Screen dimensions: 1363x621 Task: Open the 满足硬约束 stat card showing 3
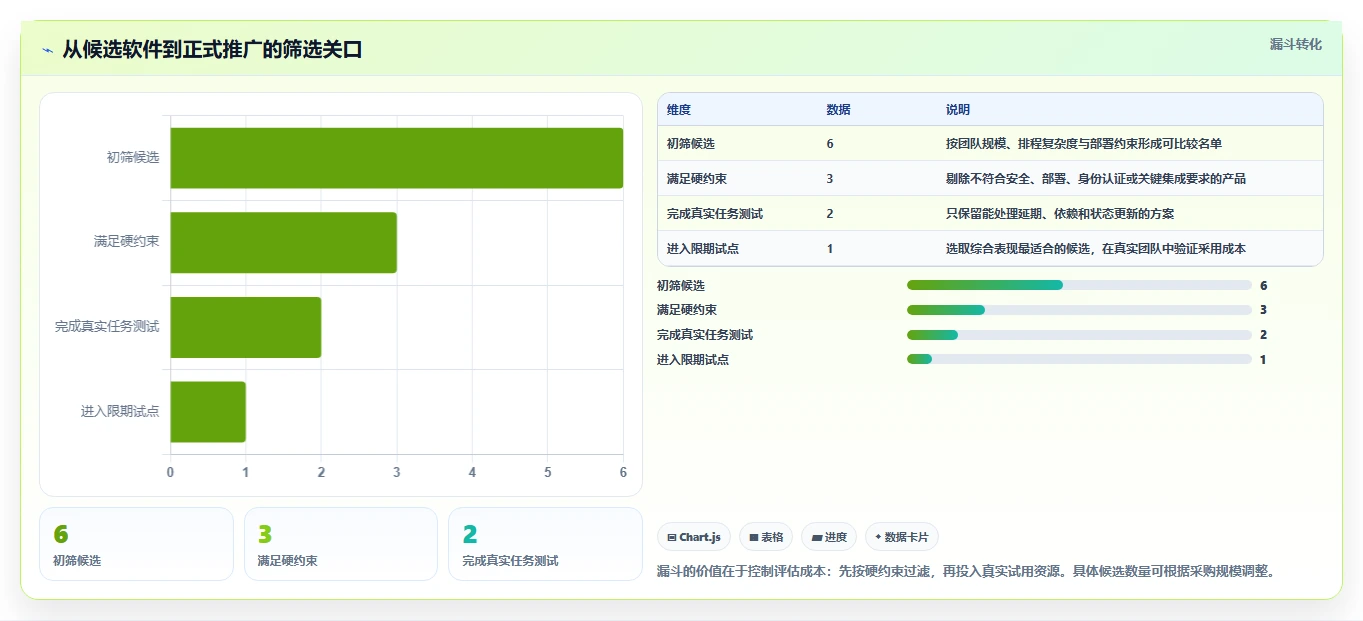[341, 544]
